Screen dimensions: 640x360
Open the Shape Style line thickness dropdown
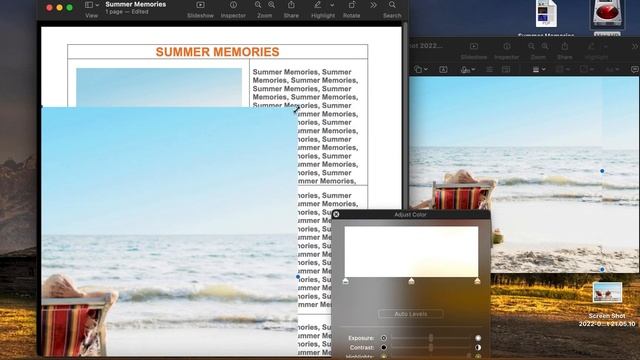[x=539, y=69]
